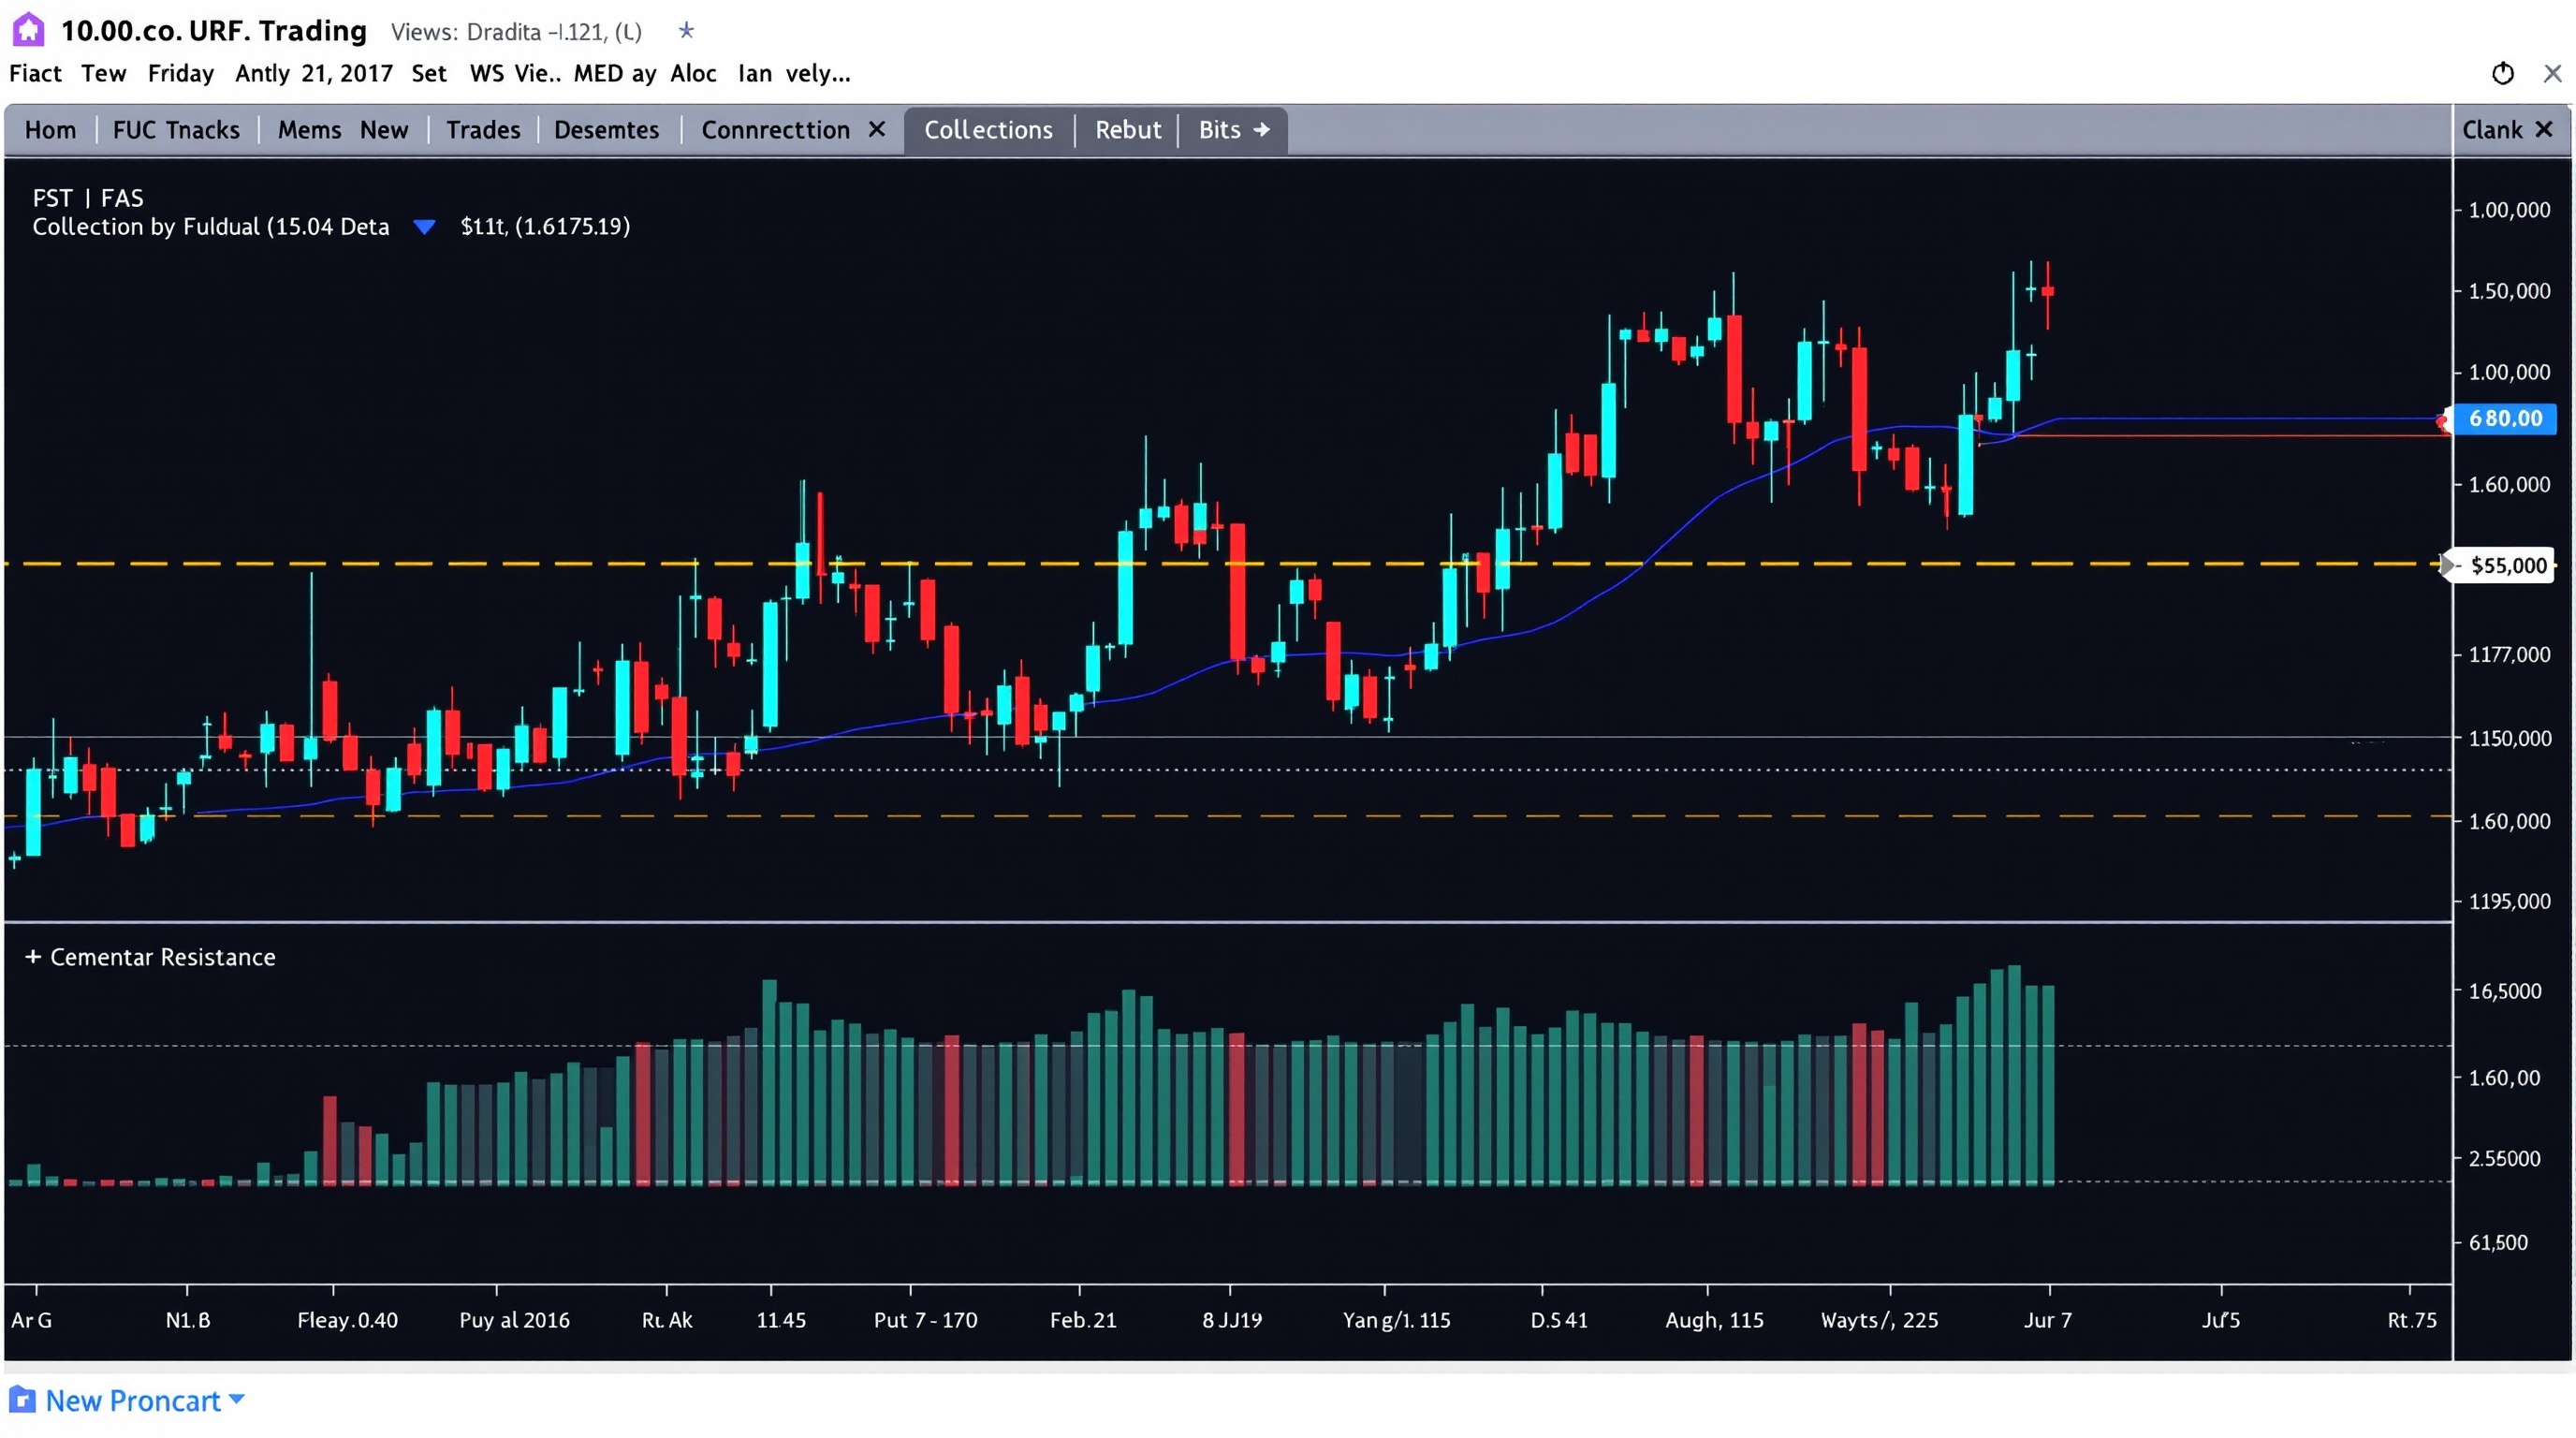
Task: Click the Puy al 2016 time axis label
Action: pyautogui.click(x=514, y=1320)
